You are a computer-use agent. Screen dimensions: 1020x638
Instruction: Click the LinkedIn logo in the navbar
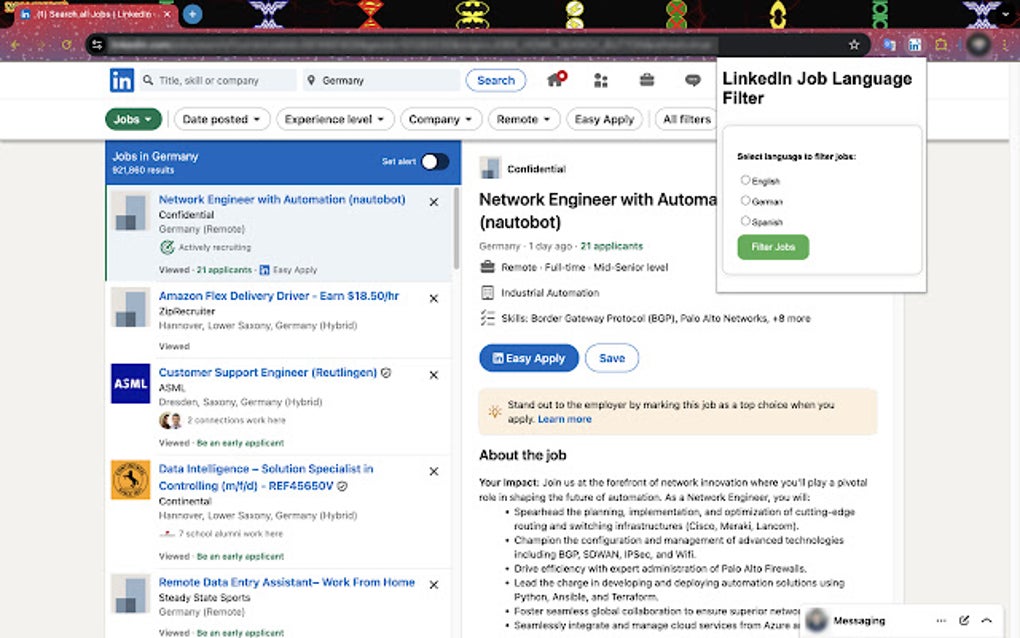[121, 79]
